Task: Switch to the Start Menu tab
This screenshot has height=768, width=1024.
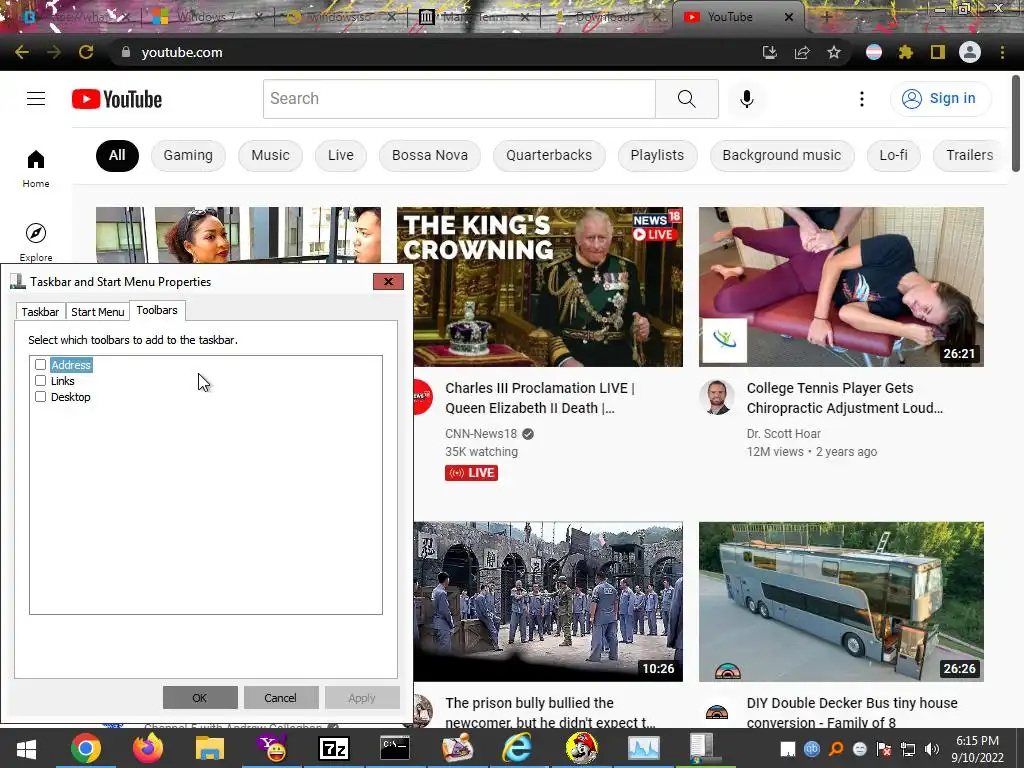Action: pos(97,312)
